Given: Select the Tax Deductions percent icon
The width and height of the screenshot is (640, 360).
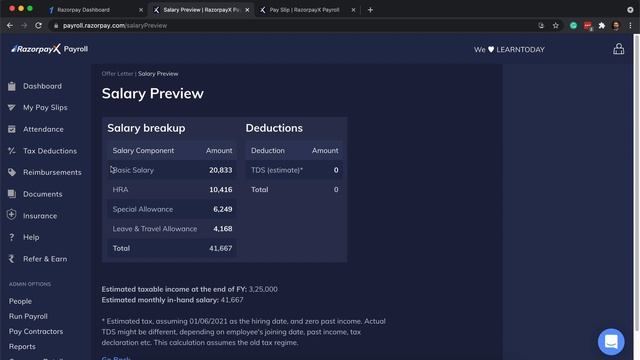Looking at the screenshot, I should [12, 151].
